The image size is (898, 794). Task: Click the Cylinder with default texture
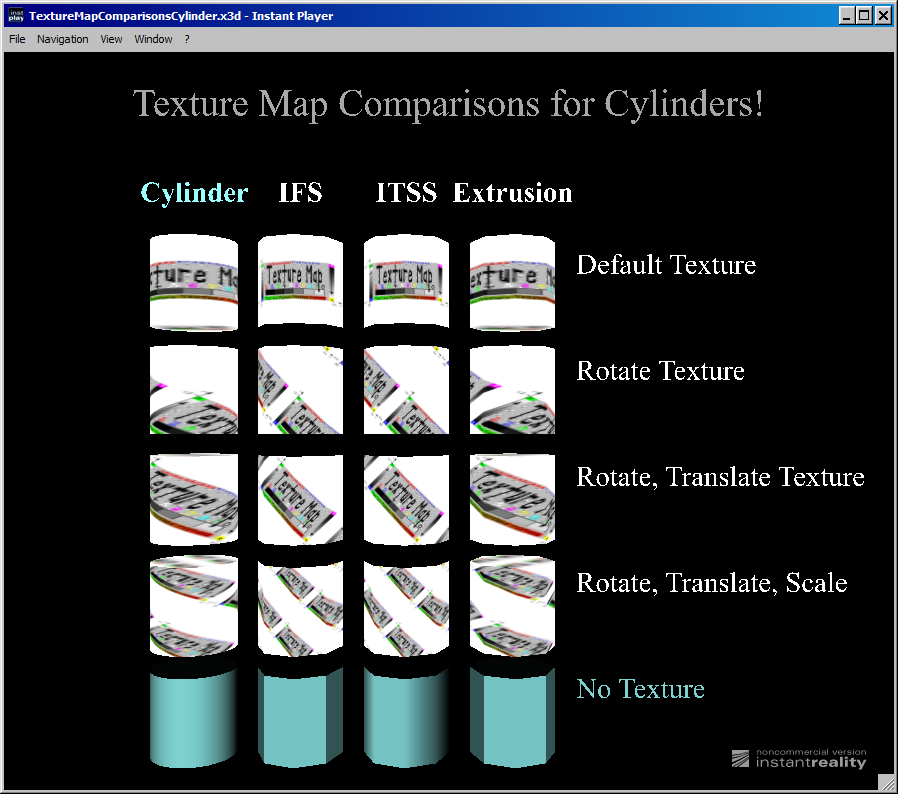click(194, 283)
